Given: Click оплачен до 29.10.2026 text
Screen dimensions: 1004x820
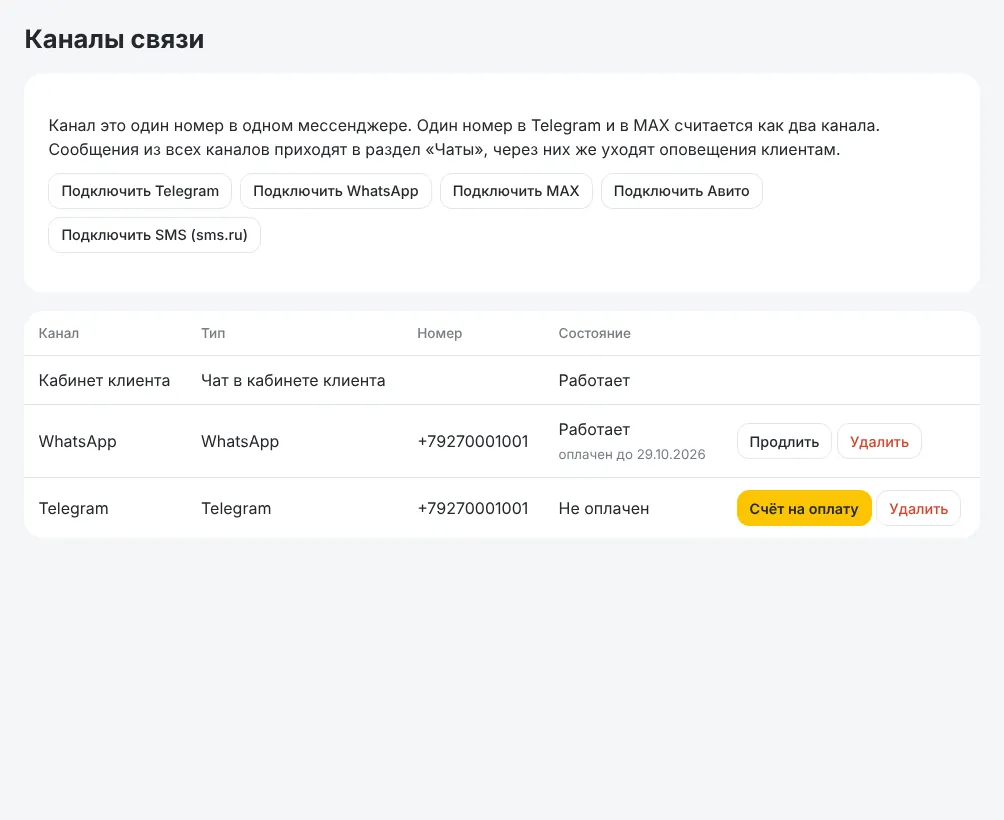Looking at the screenshot, I should click(632, 454).
